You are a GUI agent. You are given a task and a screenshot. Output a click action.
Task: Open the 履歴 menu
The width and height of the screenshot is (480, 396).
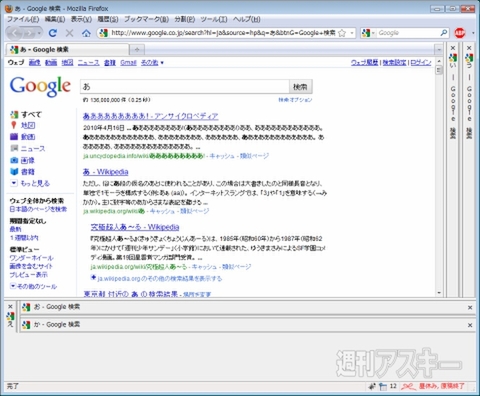click(x=108, y=19)
